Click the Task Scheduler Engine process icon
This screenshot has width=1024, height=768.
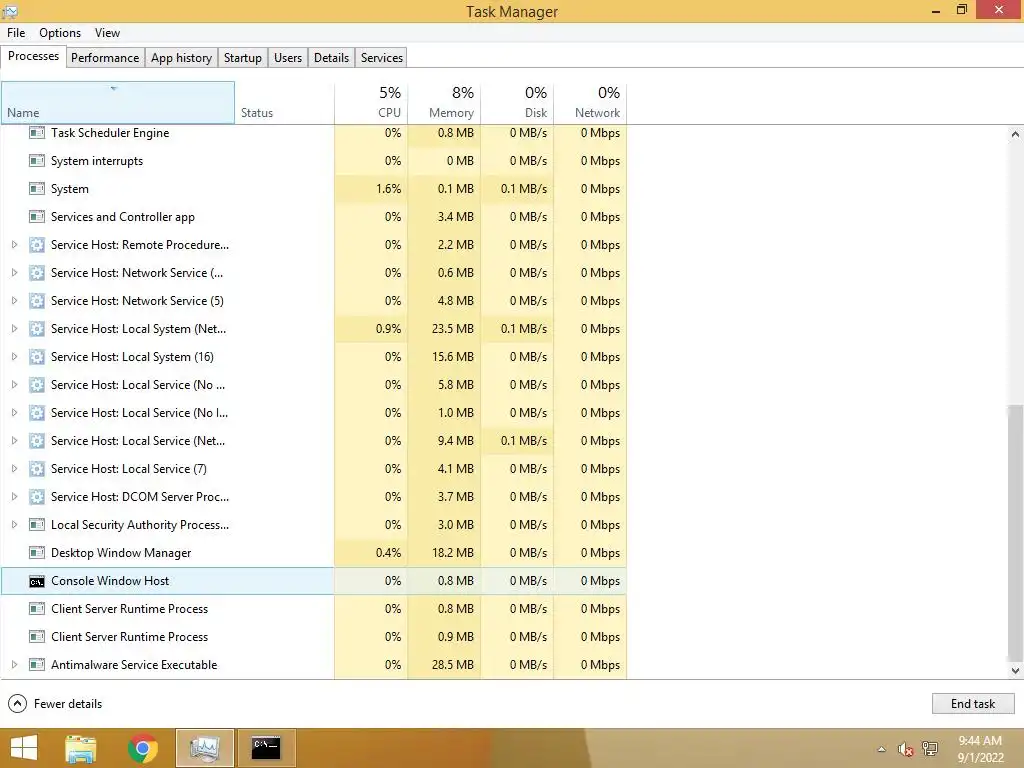click(x=37, y=133)
